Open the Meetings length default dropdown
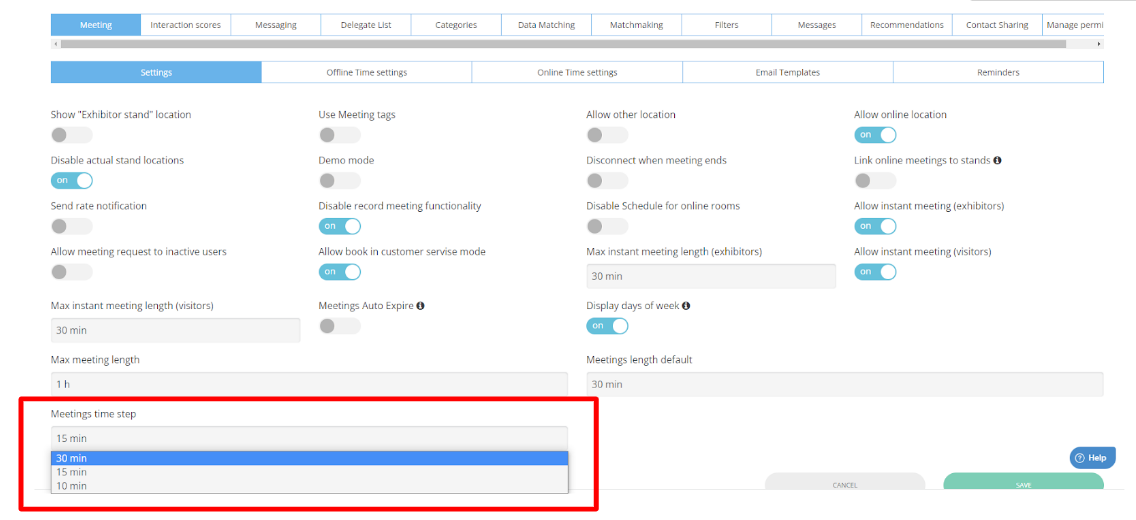 tap(845, 384)
